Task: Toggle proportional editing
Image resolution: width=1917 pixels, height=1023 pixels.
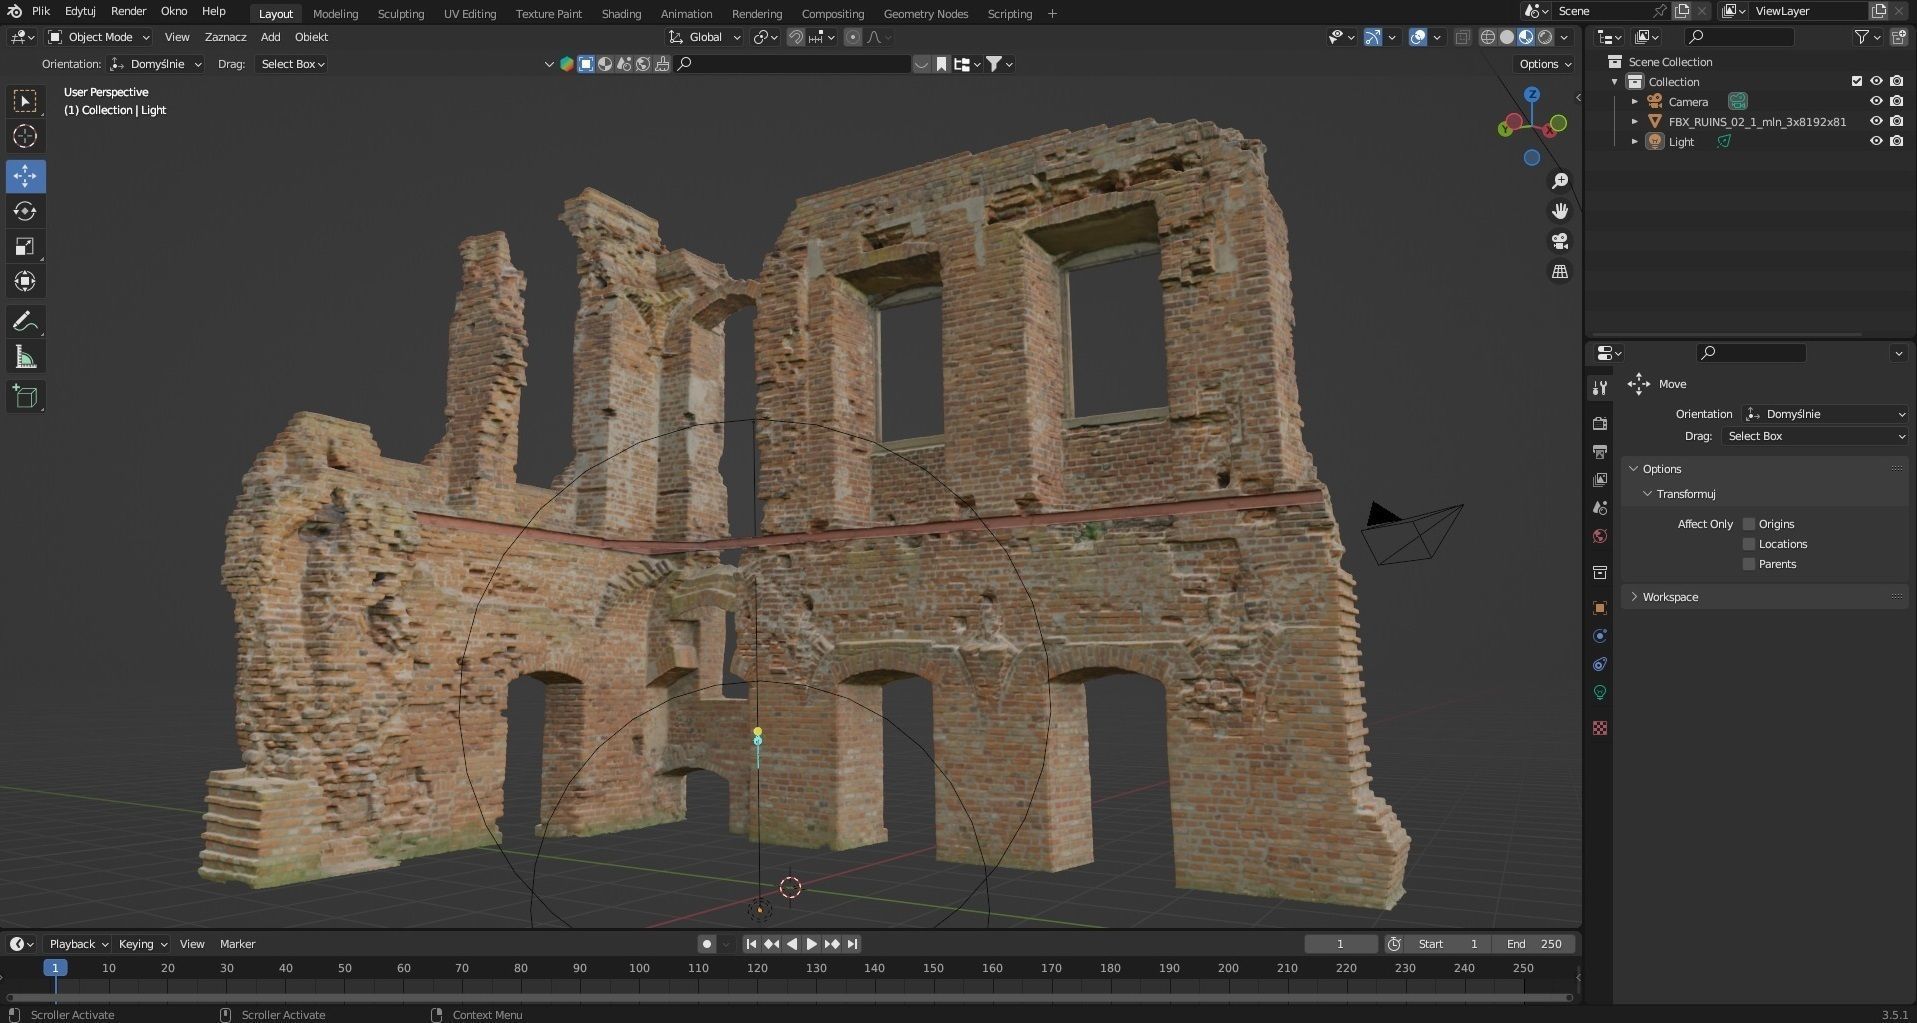Action: (x=853, y=37)
